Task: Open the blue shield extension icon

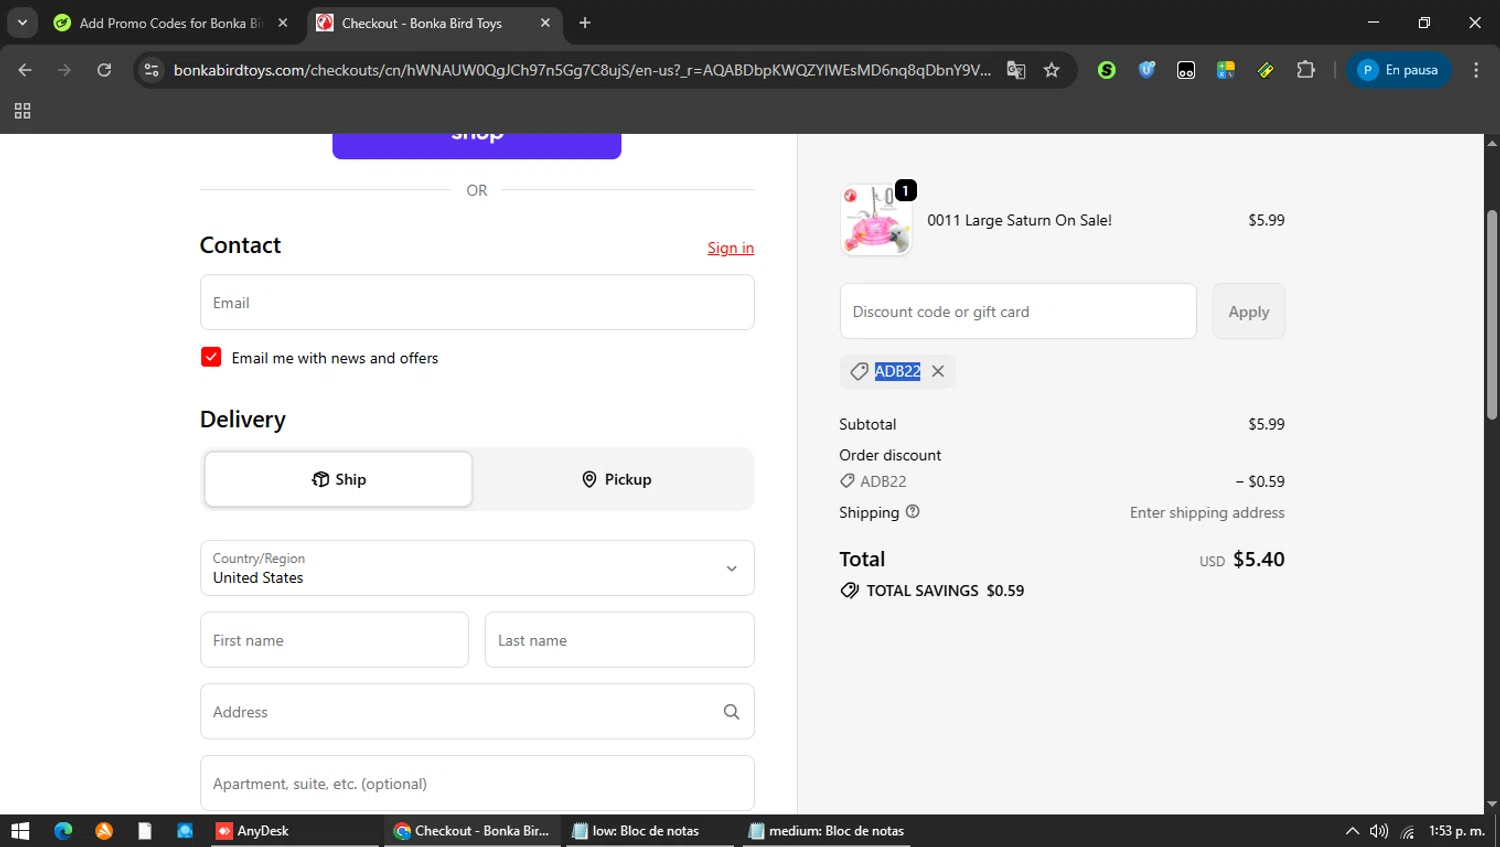Action: pyautogui.click(x=1146, y=70)
